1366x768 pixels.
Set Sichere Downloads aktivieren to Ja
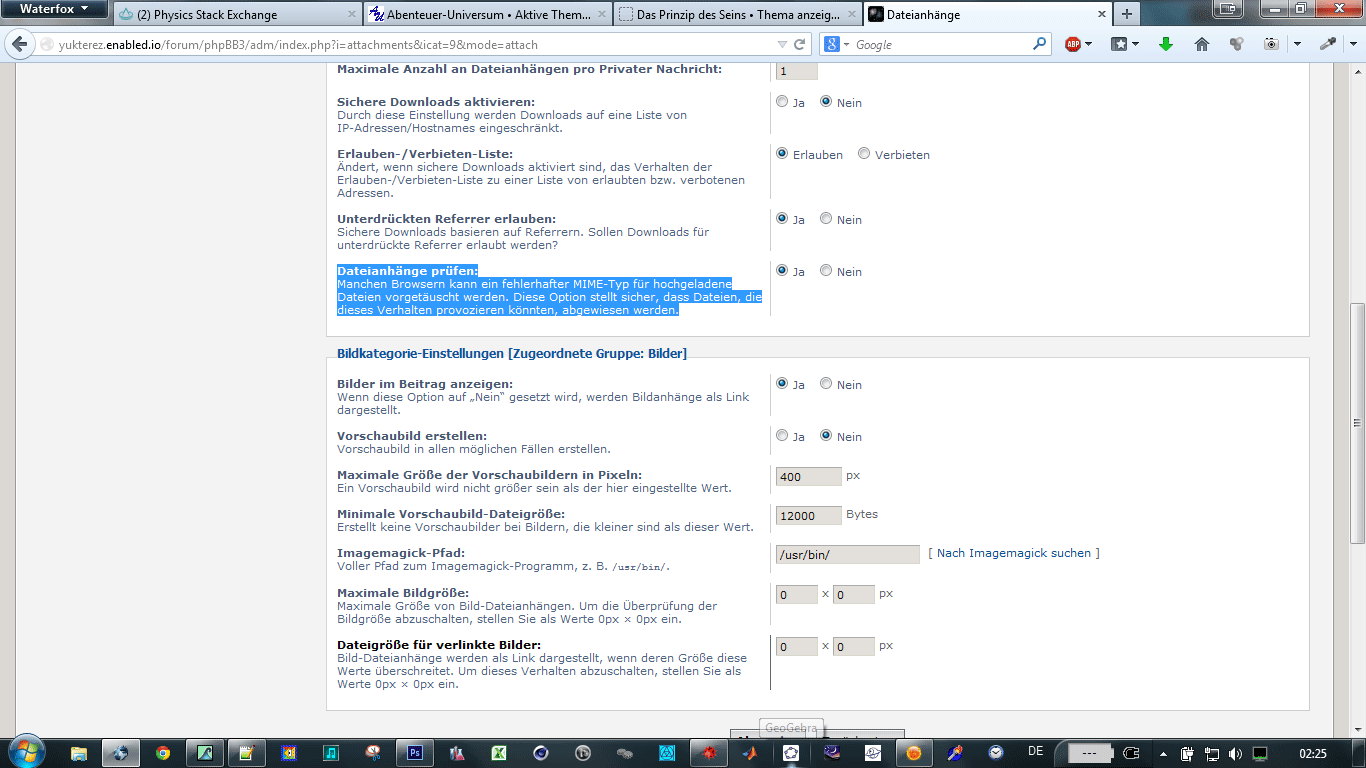(x=782, y=102)
